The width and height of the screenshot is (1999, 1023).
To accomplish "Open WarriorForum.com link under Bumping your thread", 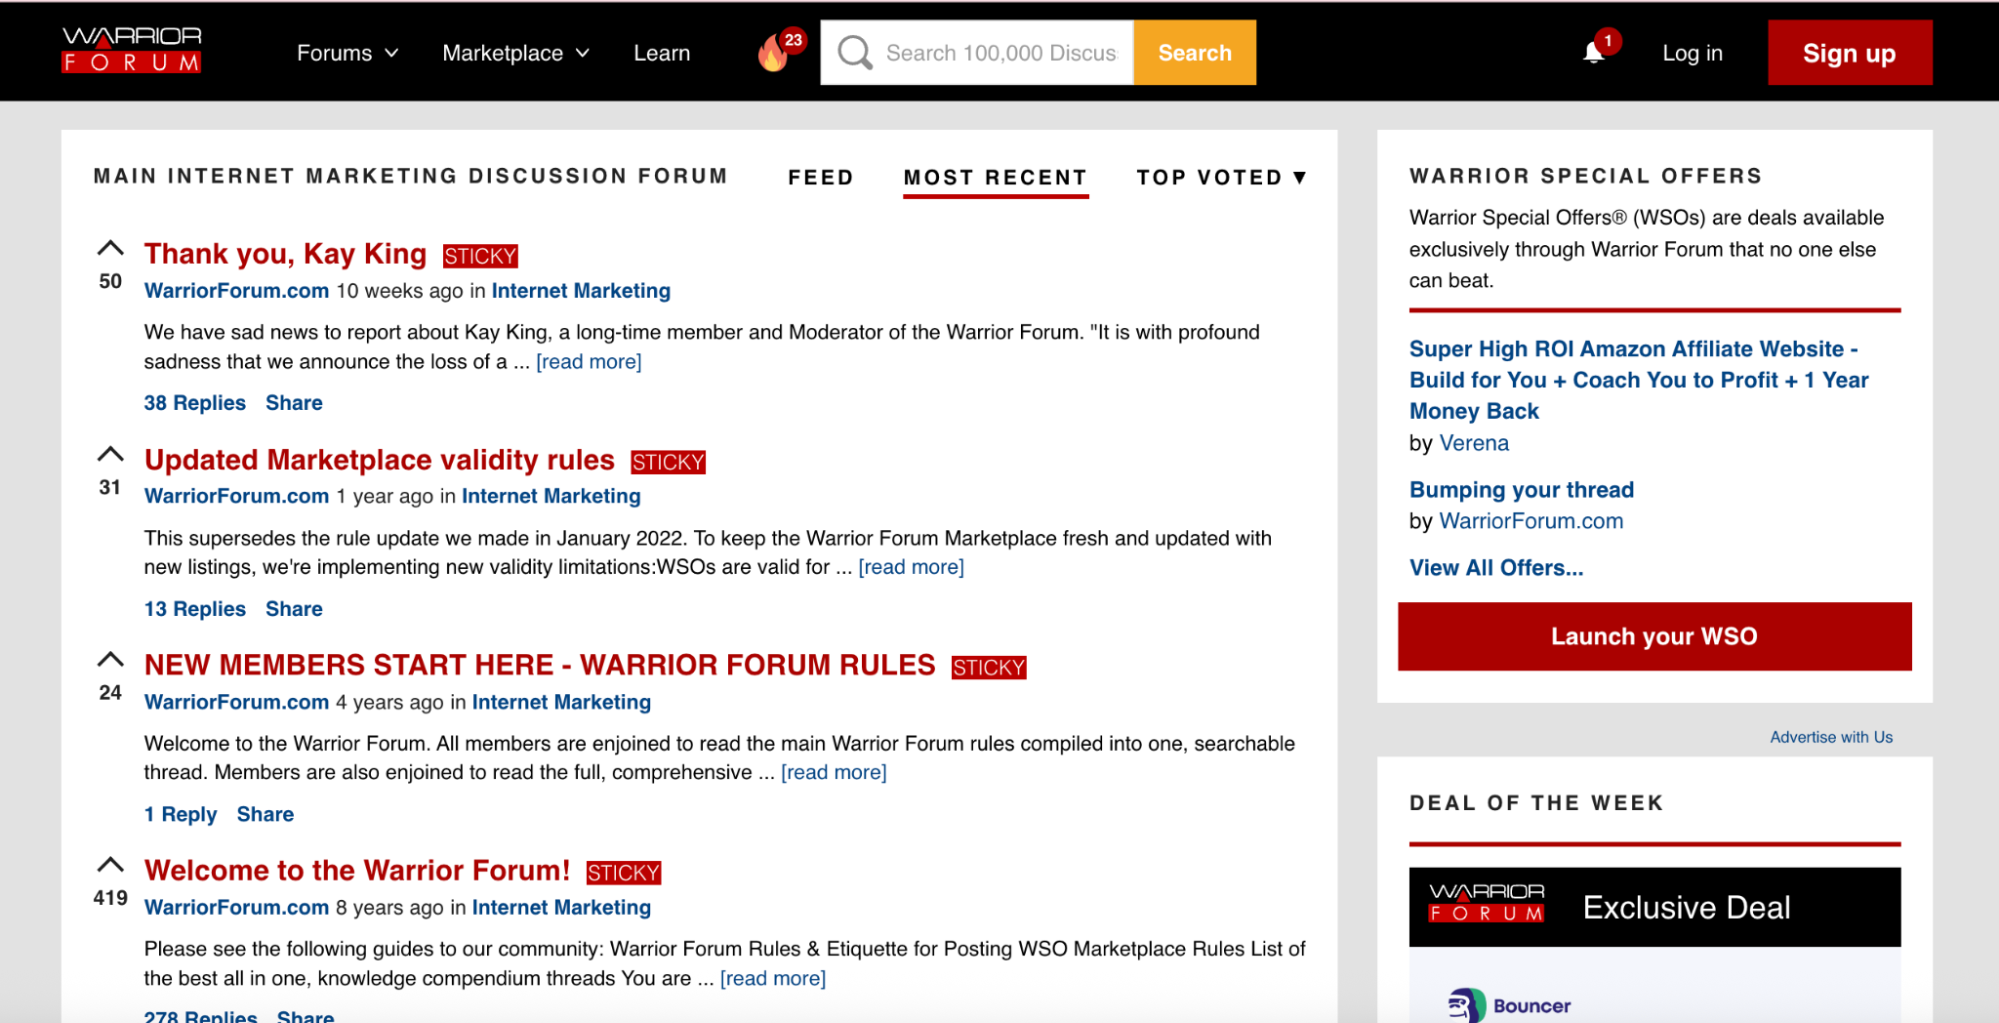I will (x=1531, y=521).
